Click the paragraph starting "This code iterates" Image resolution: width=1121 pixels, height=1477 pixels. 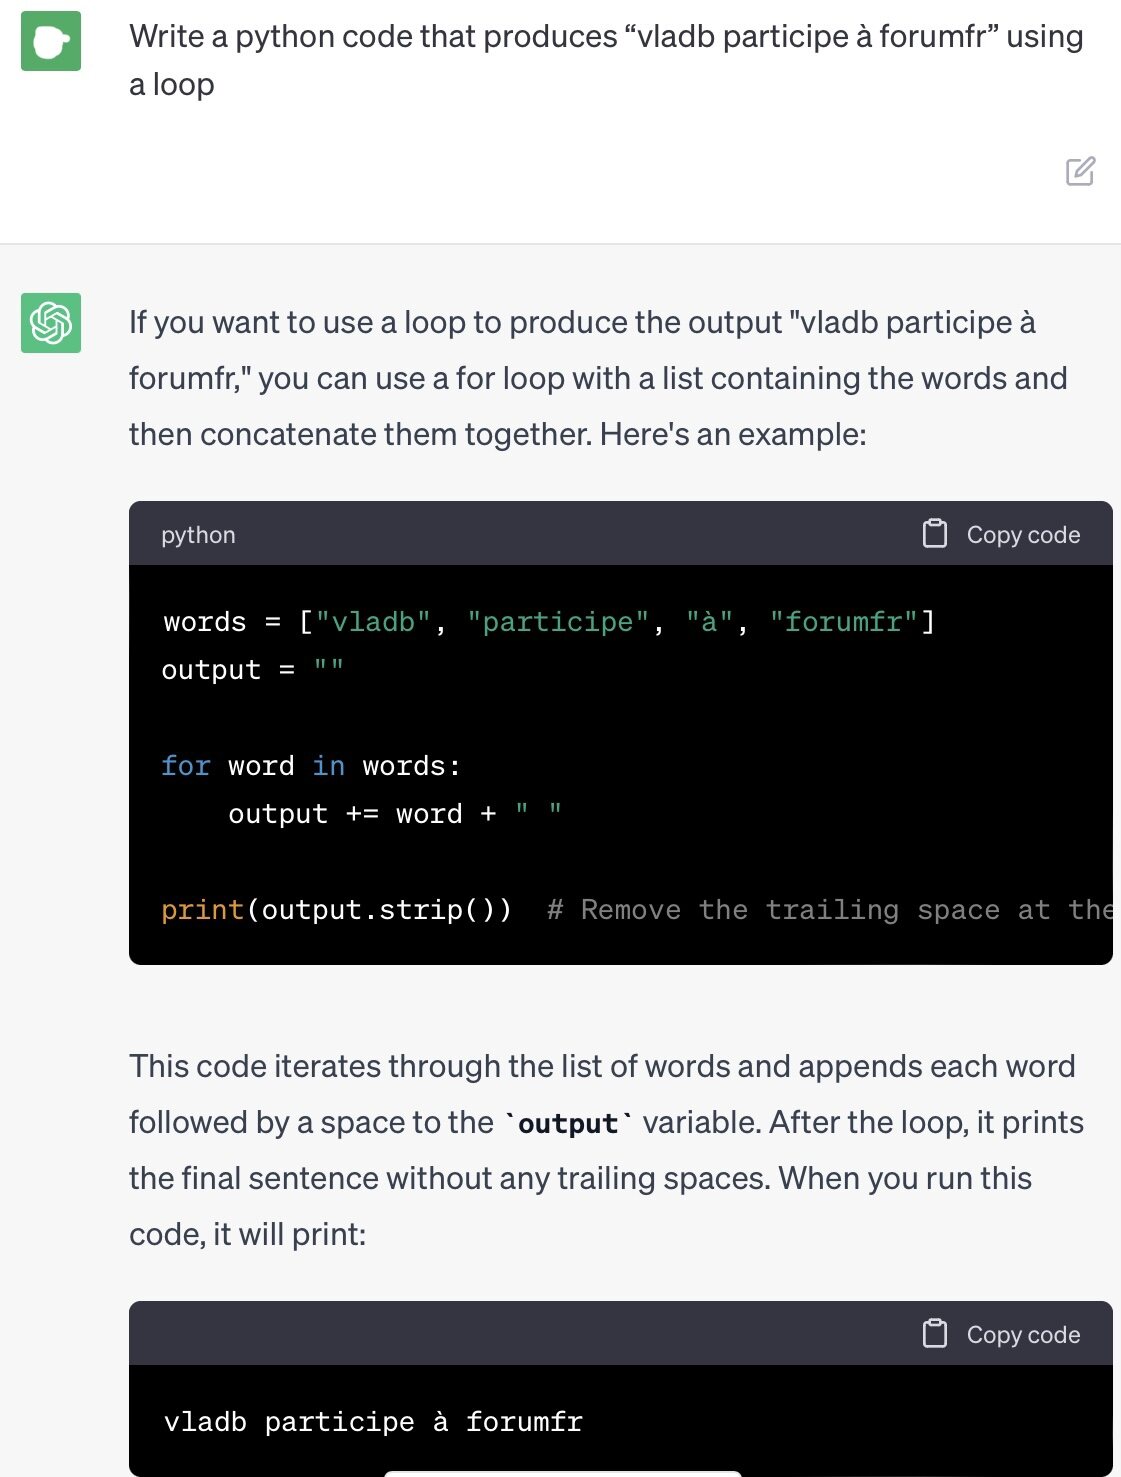pos(606,1150)
